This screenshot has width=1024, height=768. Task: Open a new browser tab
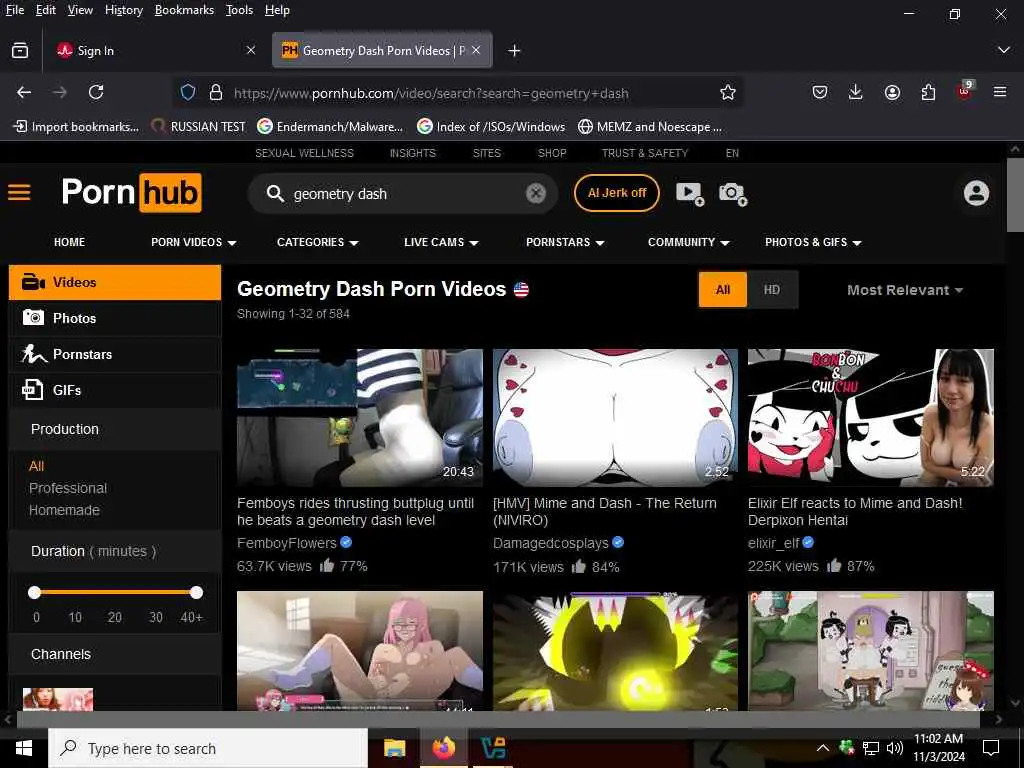514,50
